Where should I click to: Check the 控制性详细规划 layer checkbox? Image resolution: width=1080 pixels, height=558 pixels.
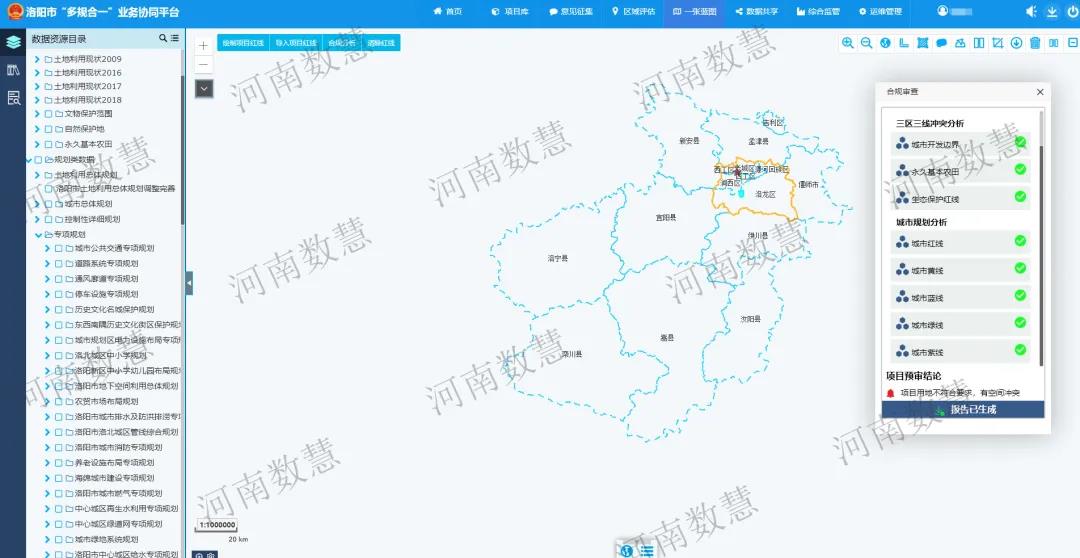point(48,219)
